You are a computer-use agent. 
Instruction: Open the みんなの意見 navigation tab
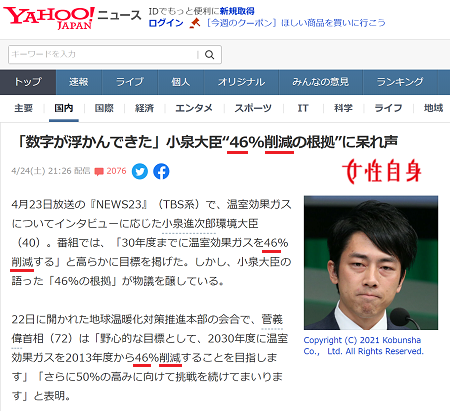click(320, 82)
